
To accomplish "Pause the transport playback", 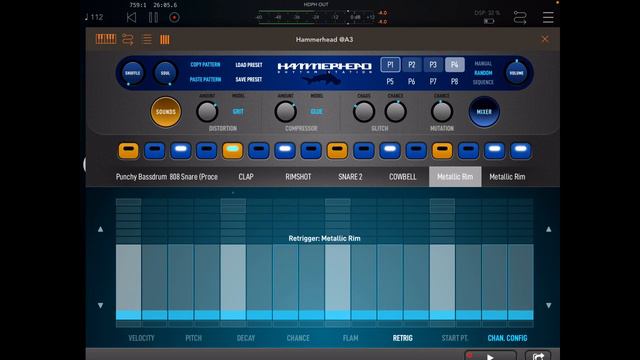I will click(153, 18).
